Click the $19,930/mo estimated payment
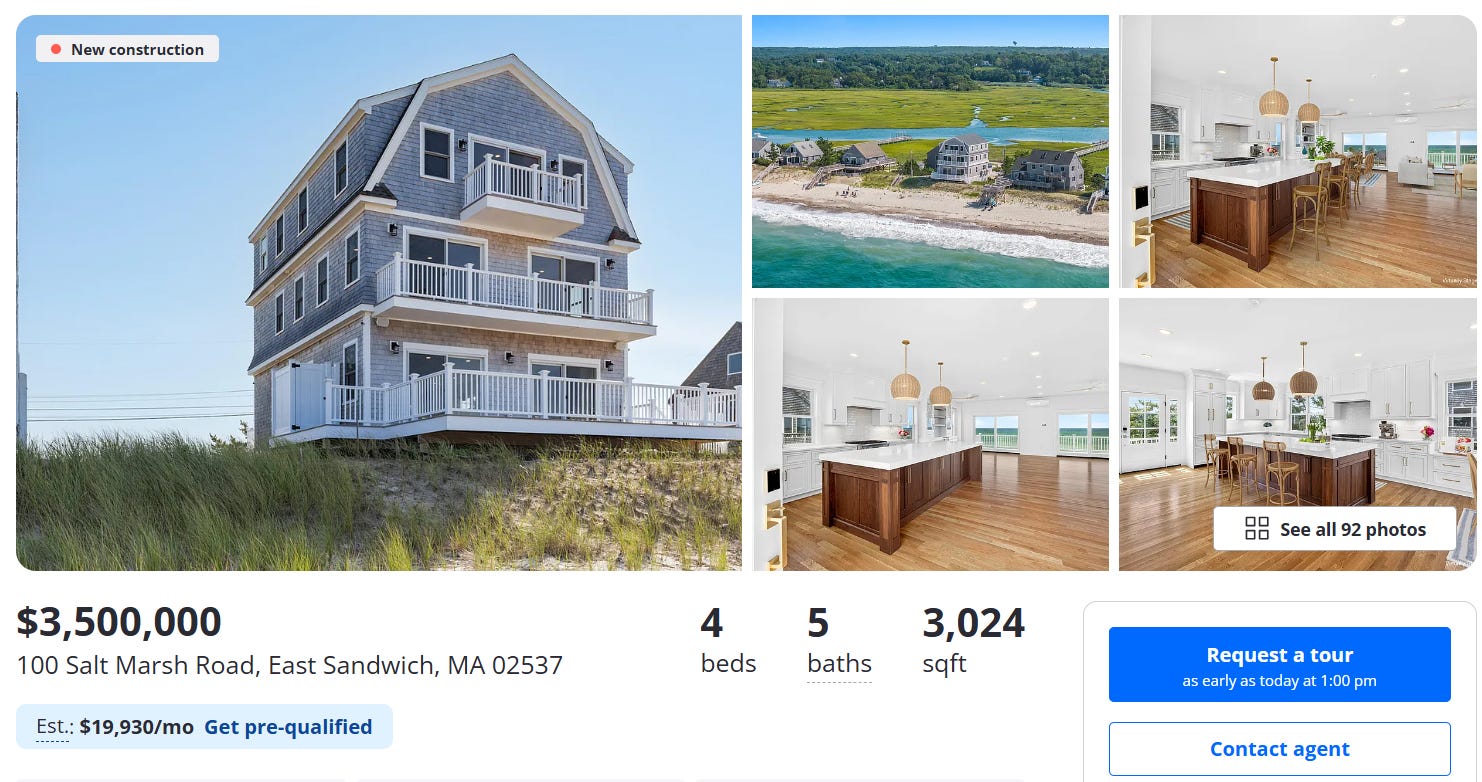 [137, 727]
